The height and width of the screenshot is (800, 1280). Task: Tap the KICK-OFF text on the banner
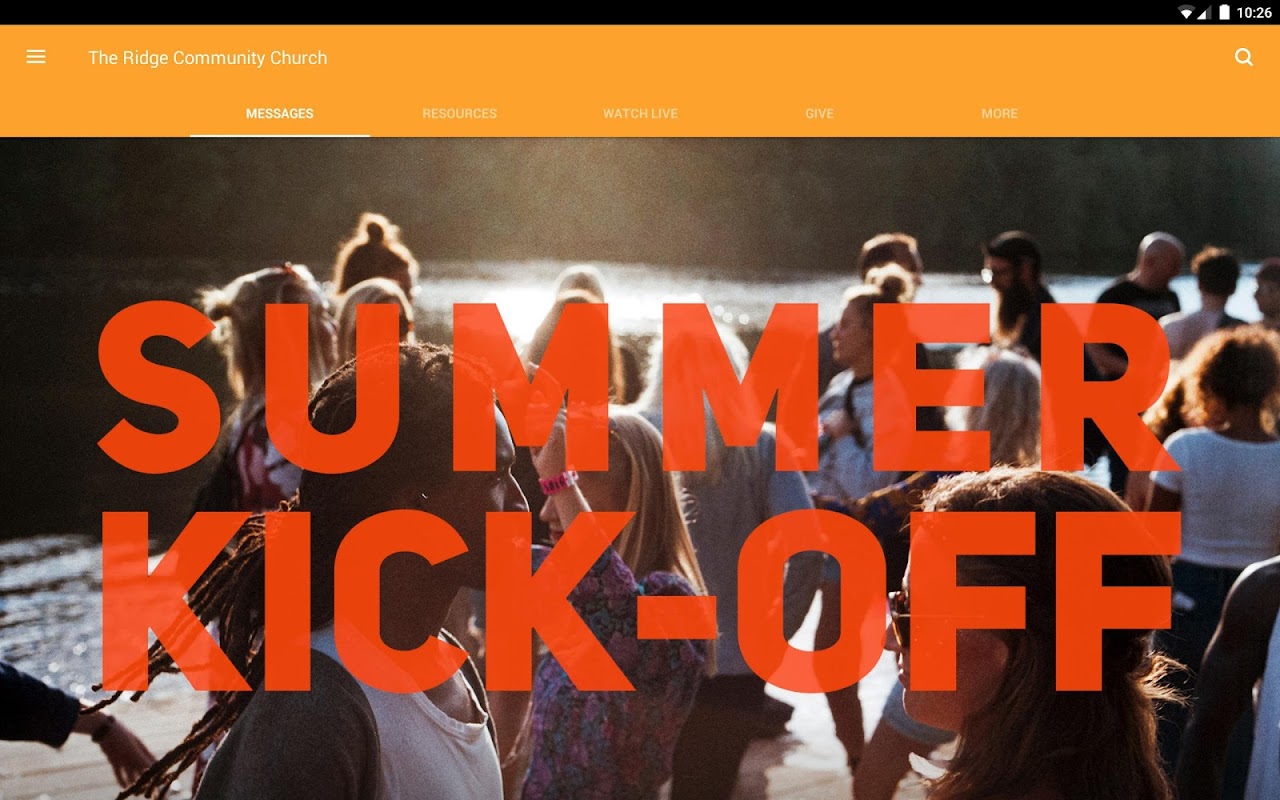click(x=640, y=600)
